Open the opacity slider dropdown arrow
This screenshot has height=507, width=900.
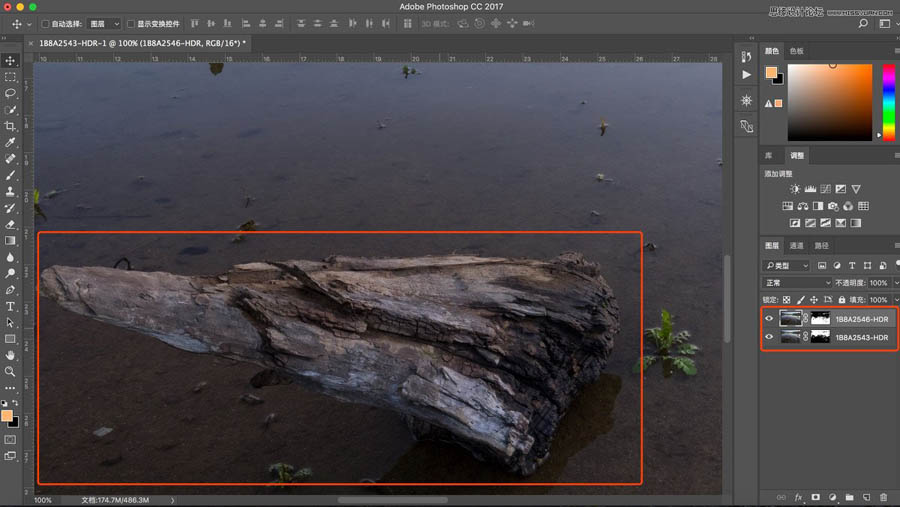[x=895, y=282]
